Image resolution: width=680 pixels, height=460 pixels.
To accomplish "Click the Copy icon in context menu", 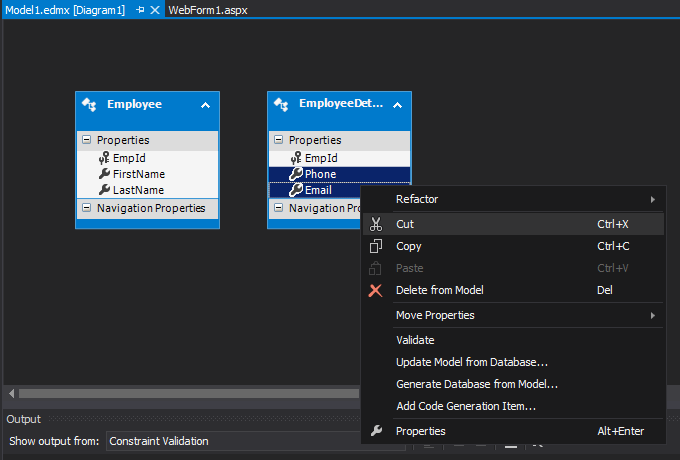I will tap(376, 246).
